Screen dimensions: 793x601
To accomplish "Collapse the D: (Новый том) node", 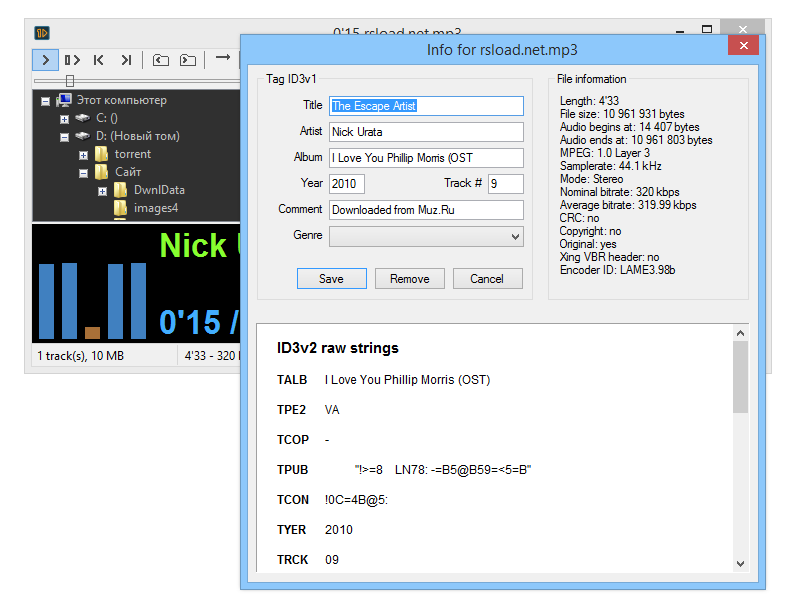I will click(64, 137).
